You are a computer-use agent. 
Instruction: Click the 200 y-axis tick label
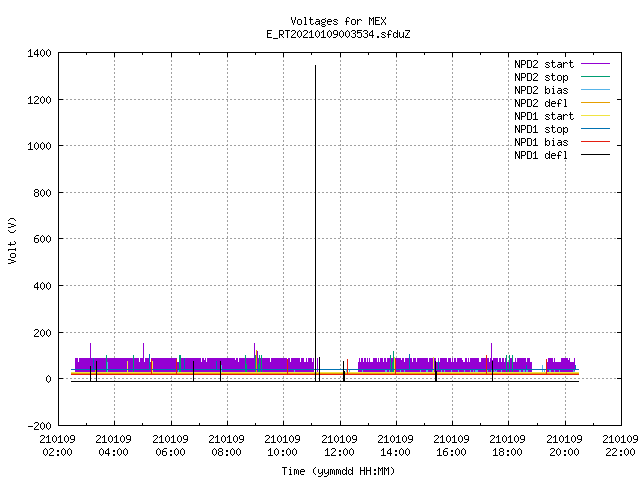pyautogui.click(x=42, y=333)
